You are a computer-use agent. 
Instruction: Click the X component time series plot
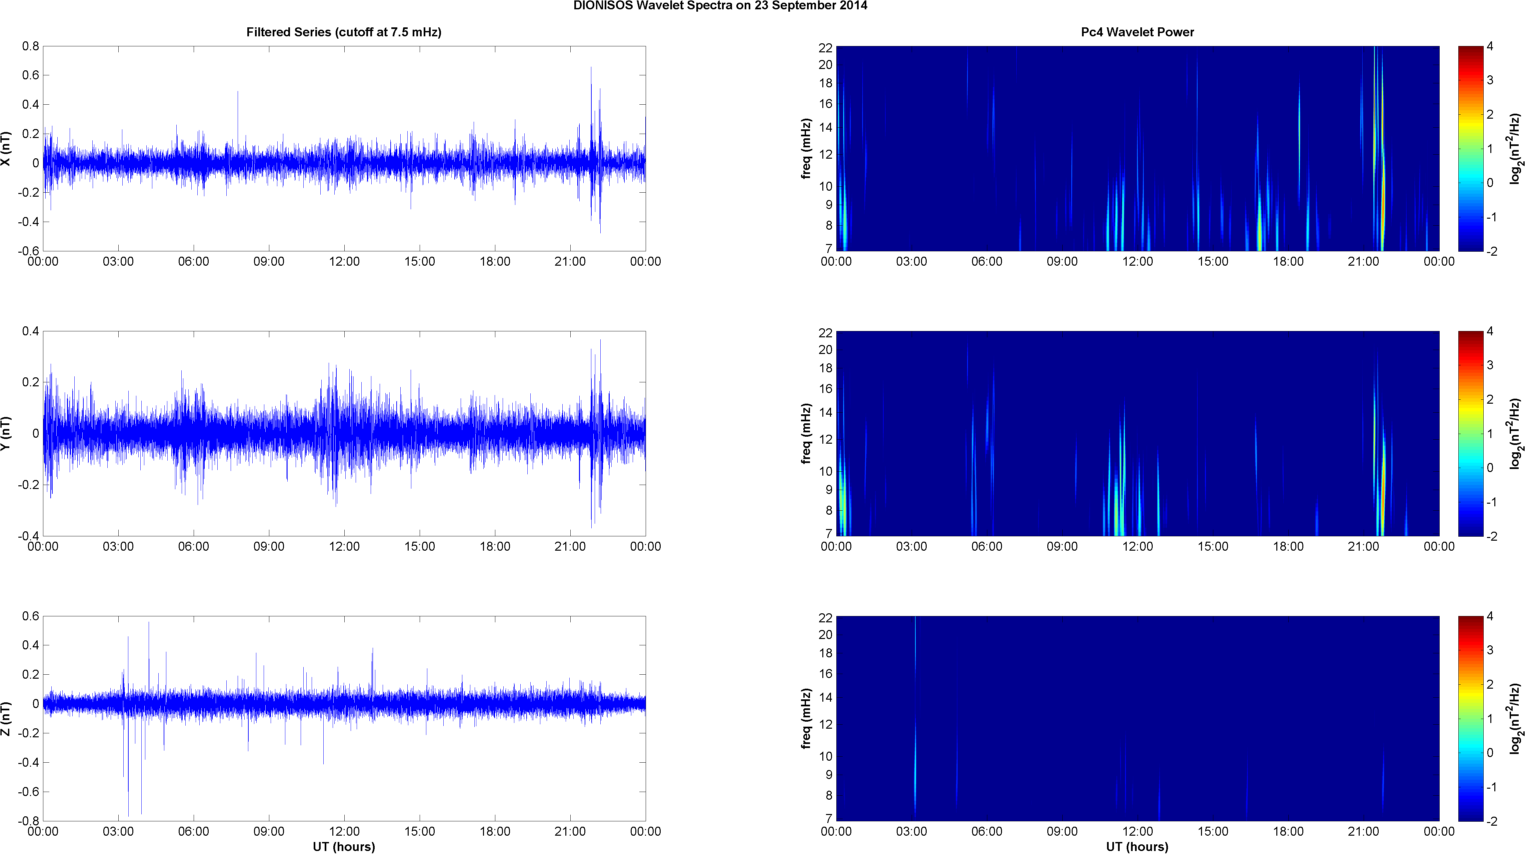(x=344, y=149)
